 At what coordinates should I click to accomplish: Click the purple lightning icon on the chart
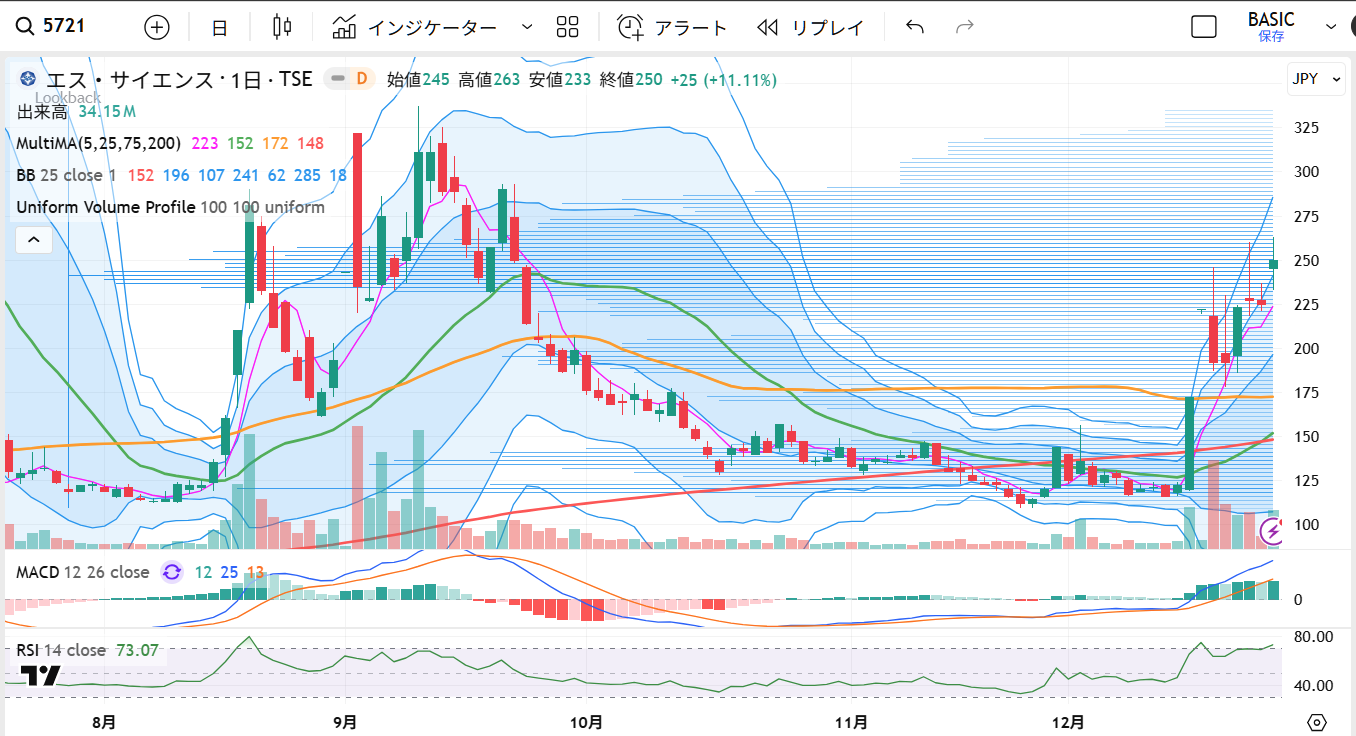[x=1273, y=532]
